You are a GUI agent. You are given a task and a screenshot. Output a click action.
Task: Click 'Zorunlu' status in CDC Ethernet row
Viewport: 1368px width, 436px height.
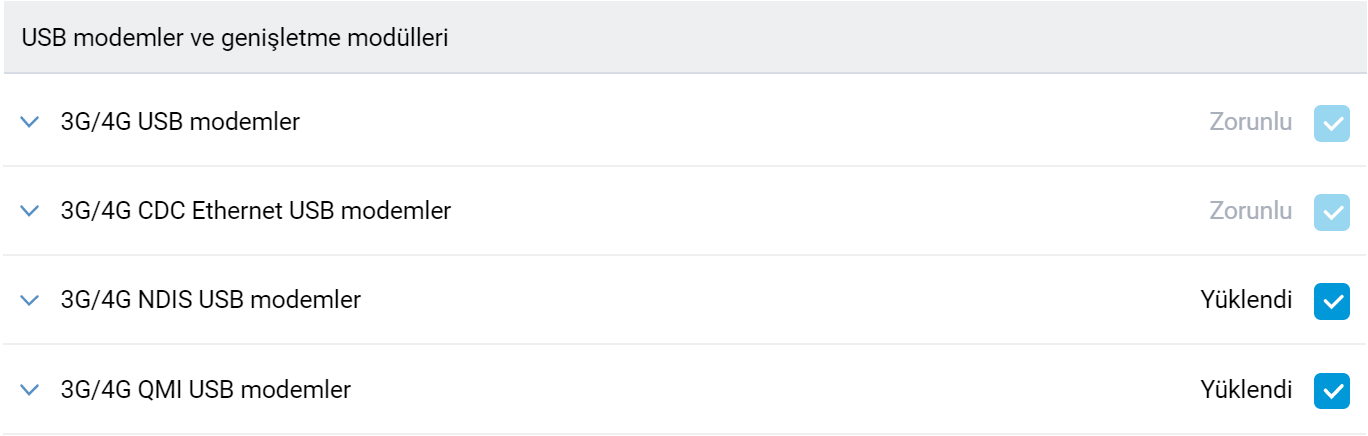click(1250, 211)
